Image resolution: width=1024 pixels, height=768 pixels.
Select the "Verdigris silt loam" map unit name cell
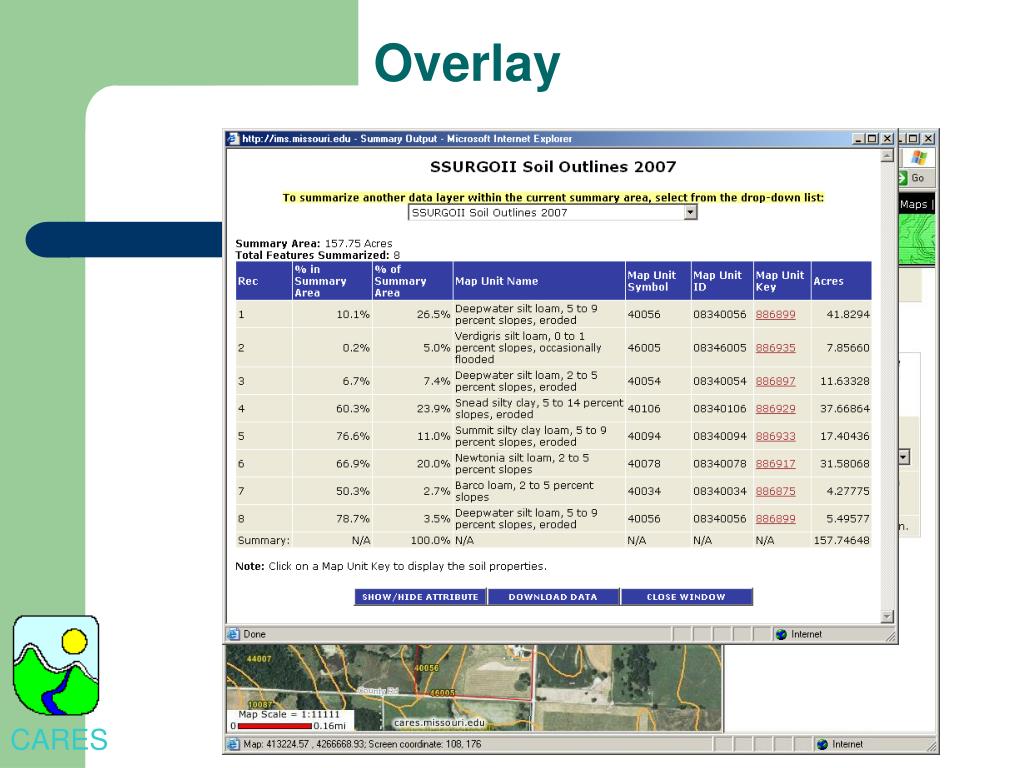tap(539, 348)
